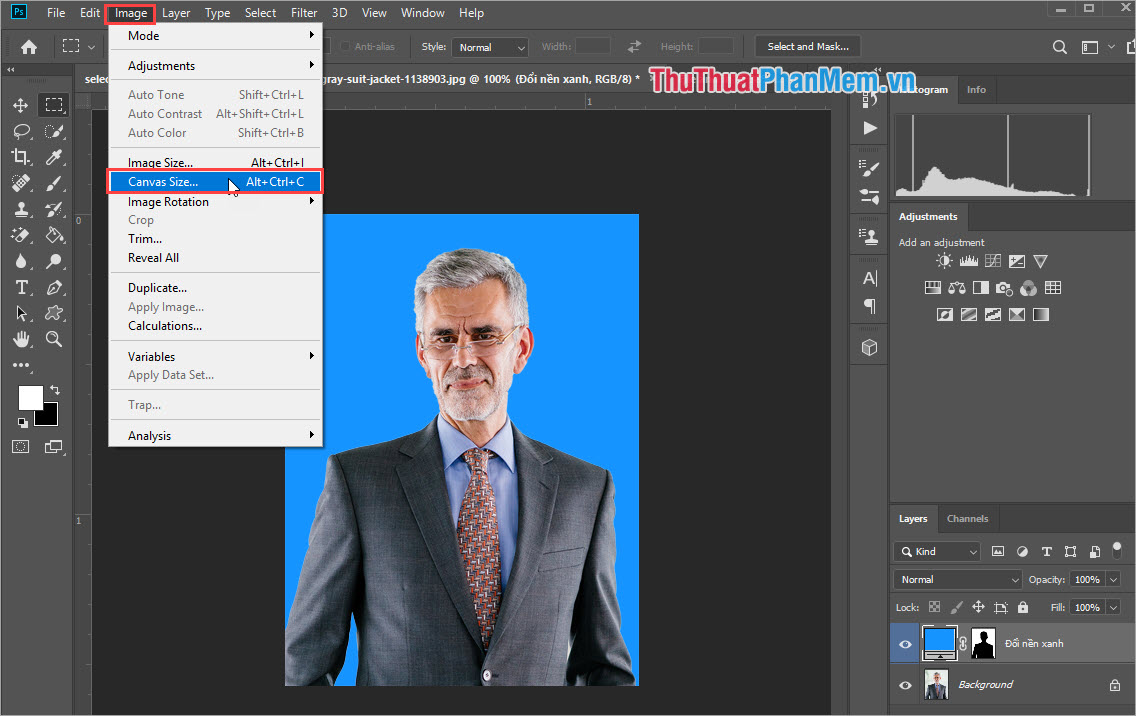
Task: Switch to the Channels tab
Action: pyautogui.click(x=967, y=518)
